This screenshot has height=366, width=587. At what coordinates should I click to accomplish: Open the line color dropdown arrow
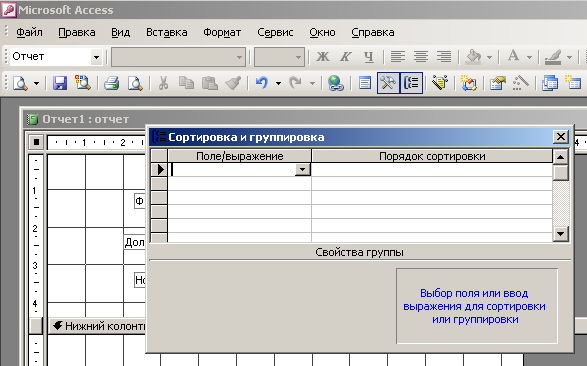[569, 57]
